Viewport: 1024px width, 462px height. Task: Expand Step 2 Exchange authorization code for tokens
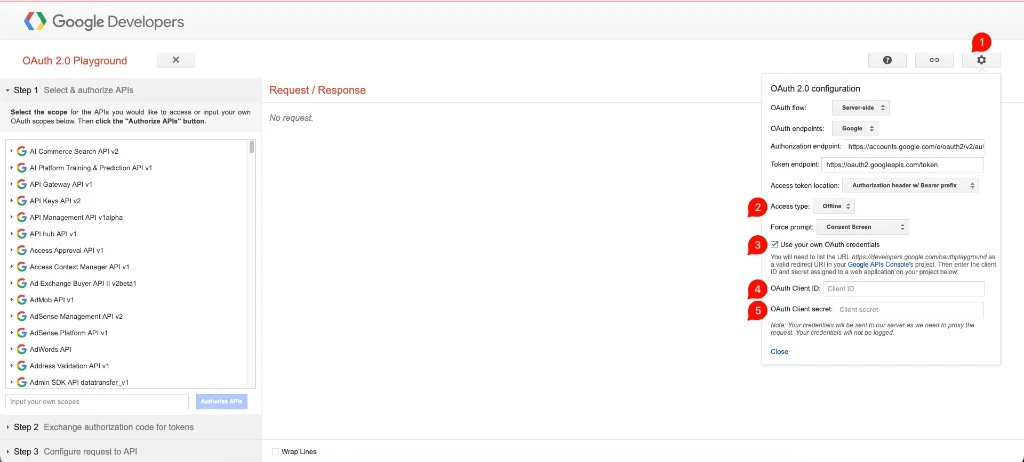131,427
